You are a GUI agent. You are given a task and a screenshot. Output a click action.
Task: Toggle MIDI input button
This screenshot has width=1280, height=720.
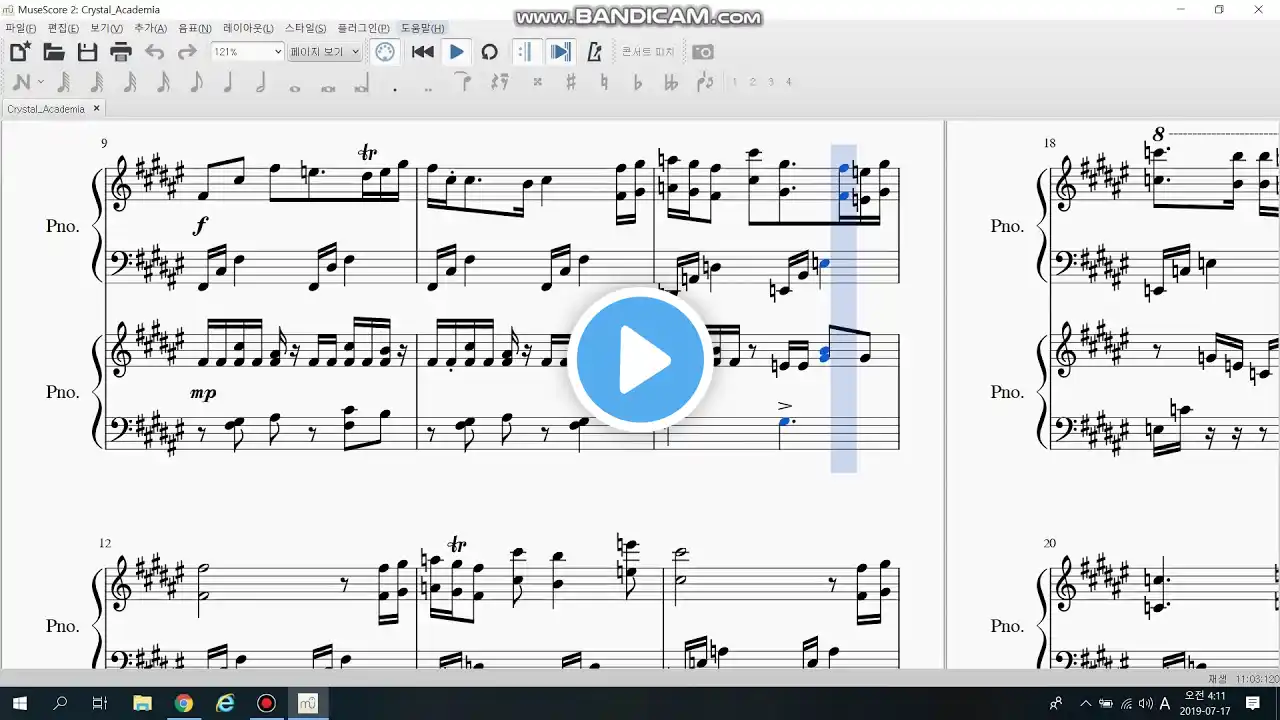(385, 52)
